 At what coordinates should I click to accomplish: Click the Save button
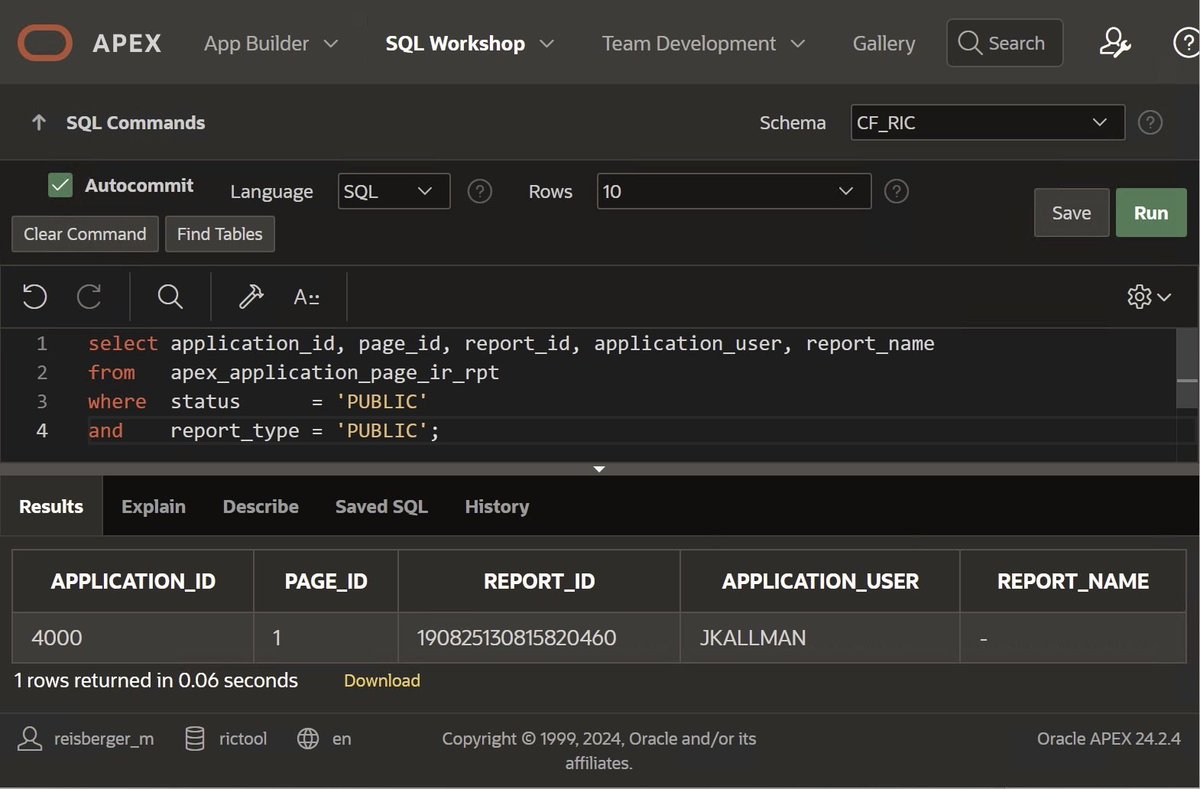1071,213
